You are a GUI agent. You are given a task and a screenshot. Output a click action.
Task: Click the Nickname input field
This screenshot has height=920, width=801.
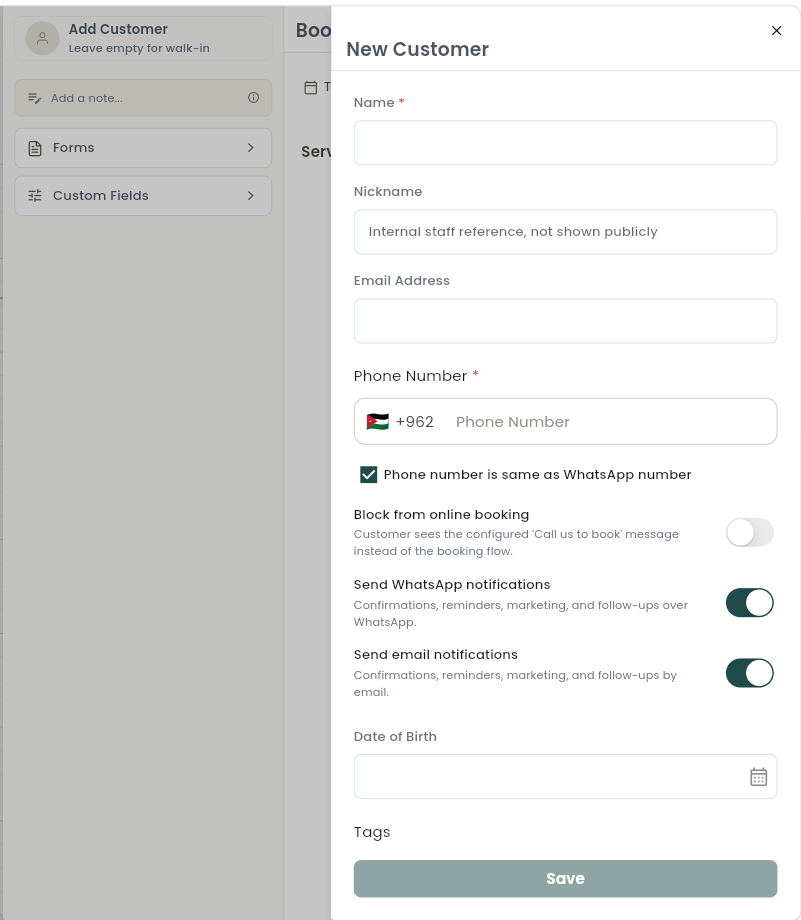(x=565, y=232)
